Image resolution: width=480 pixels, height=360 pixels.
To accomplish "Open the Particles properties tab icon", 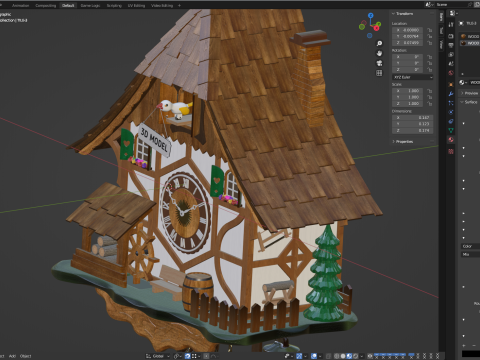I will (x=451, y=103).
